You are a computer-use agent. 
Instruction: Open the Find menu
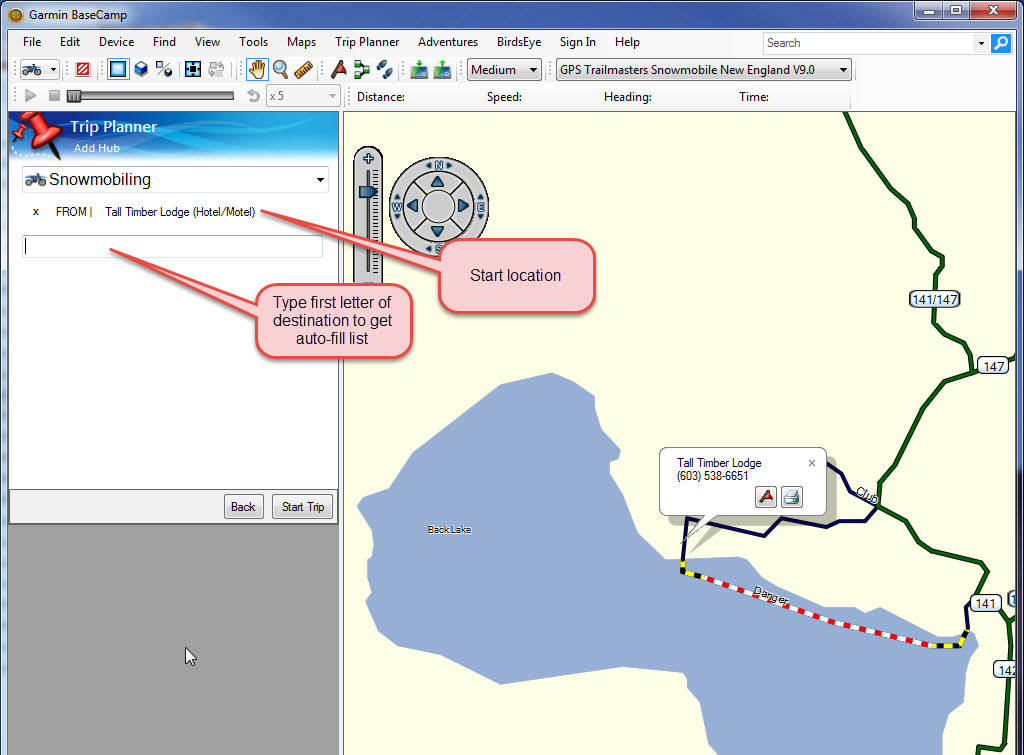click(164, 42)
